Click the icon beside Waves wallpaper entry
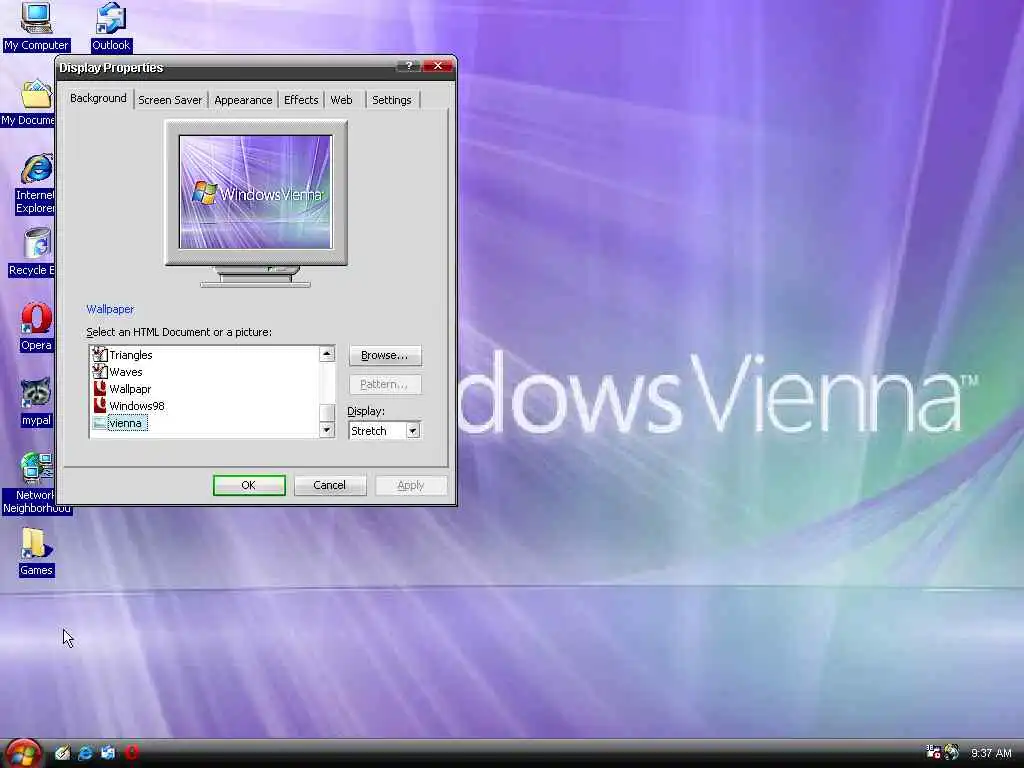The image size is (1024, 768). tap(99, 372)
